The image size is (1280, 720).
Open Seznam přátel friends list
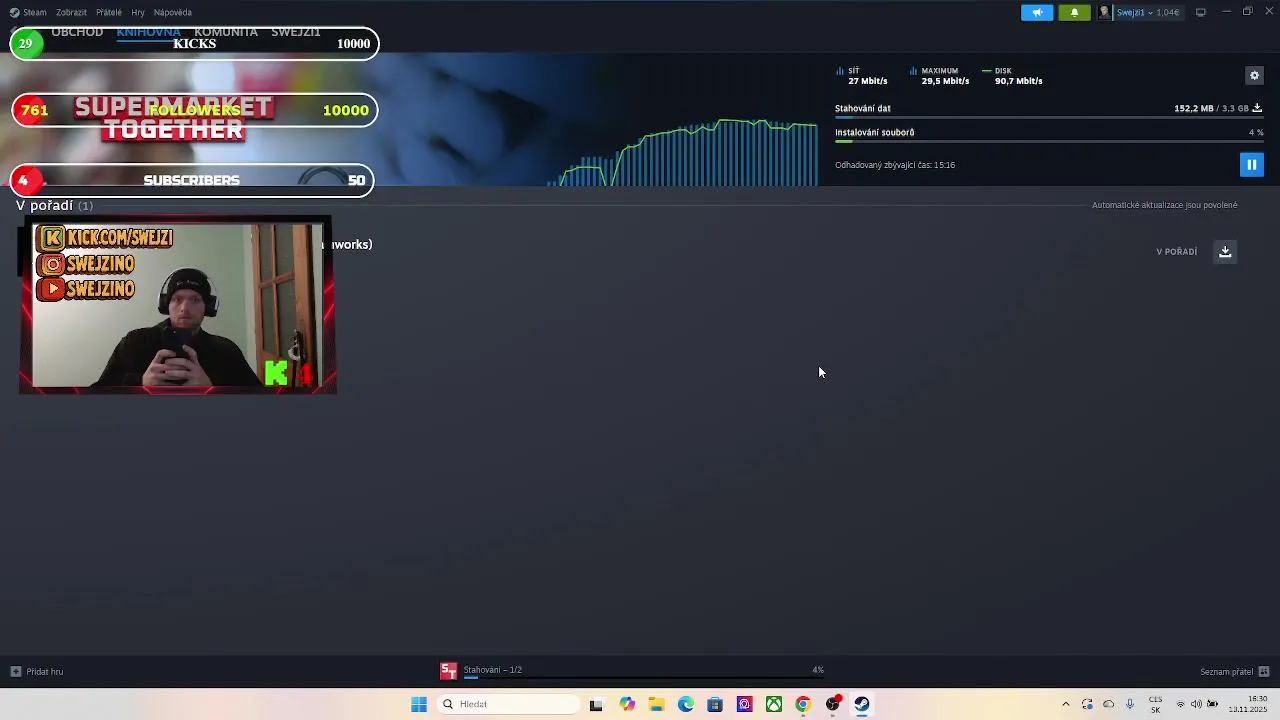1235,671
